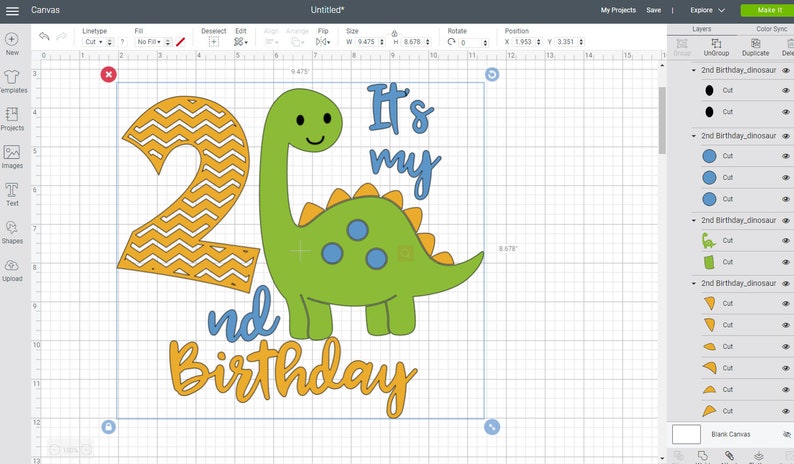Viewport: 794px width, 464px height.
Task: Switch to the Color Sync tab
Action: [771, 29]
